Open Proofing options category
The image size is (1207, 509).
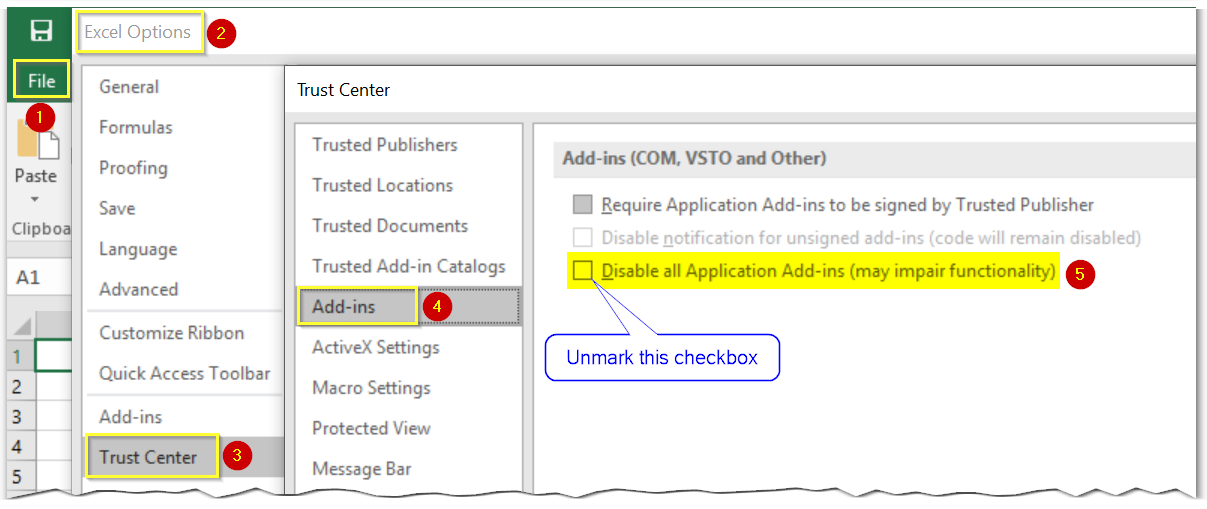pyautogui.click(x=133, y=168)
